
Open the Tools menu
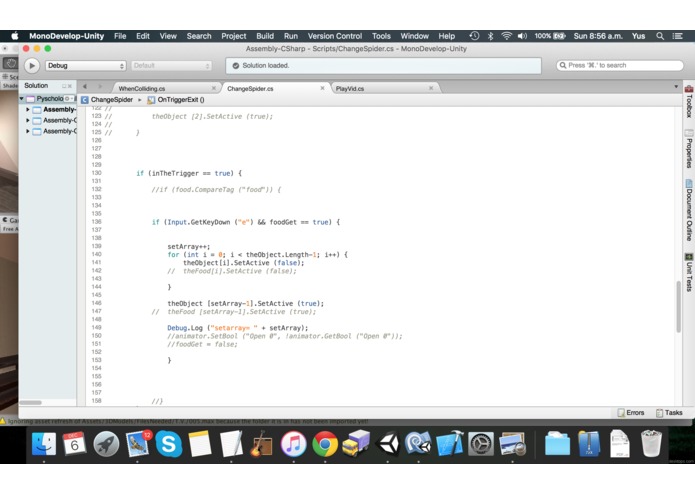pos(381,36)
